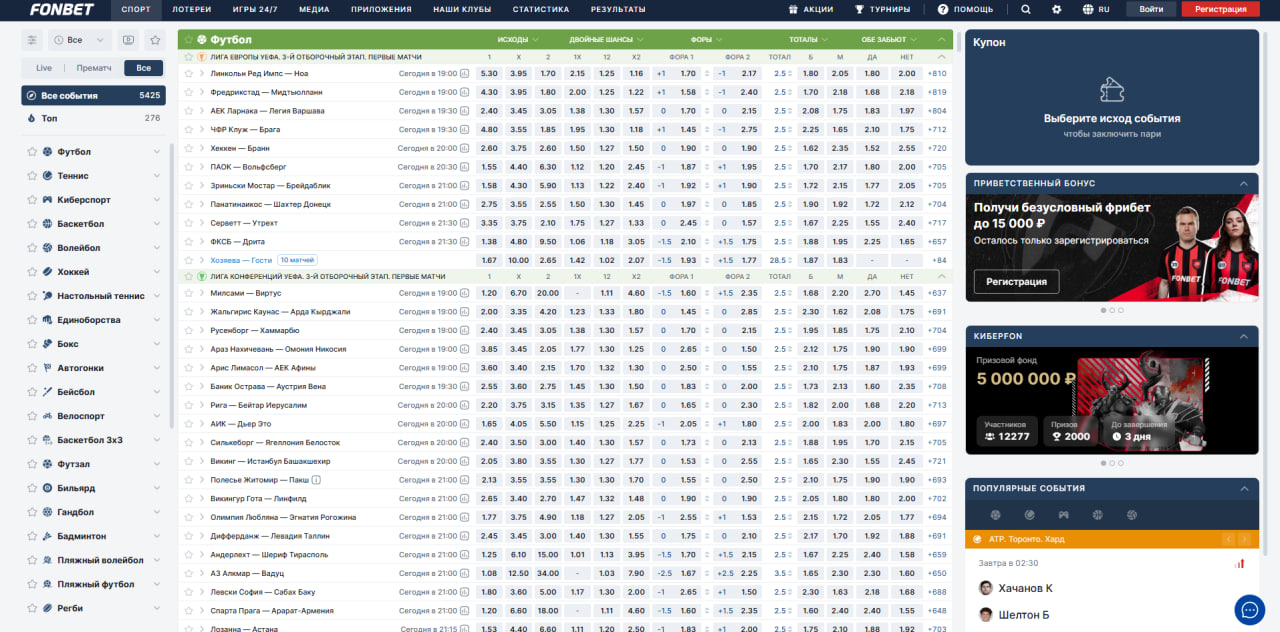This screenshot has height=632, width=1280.
Task: Collapse the Приветственный бонус panel
Action: 1244,184
